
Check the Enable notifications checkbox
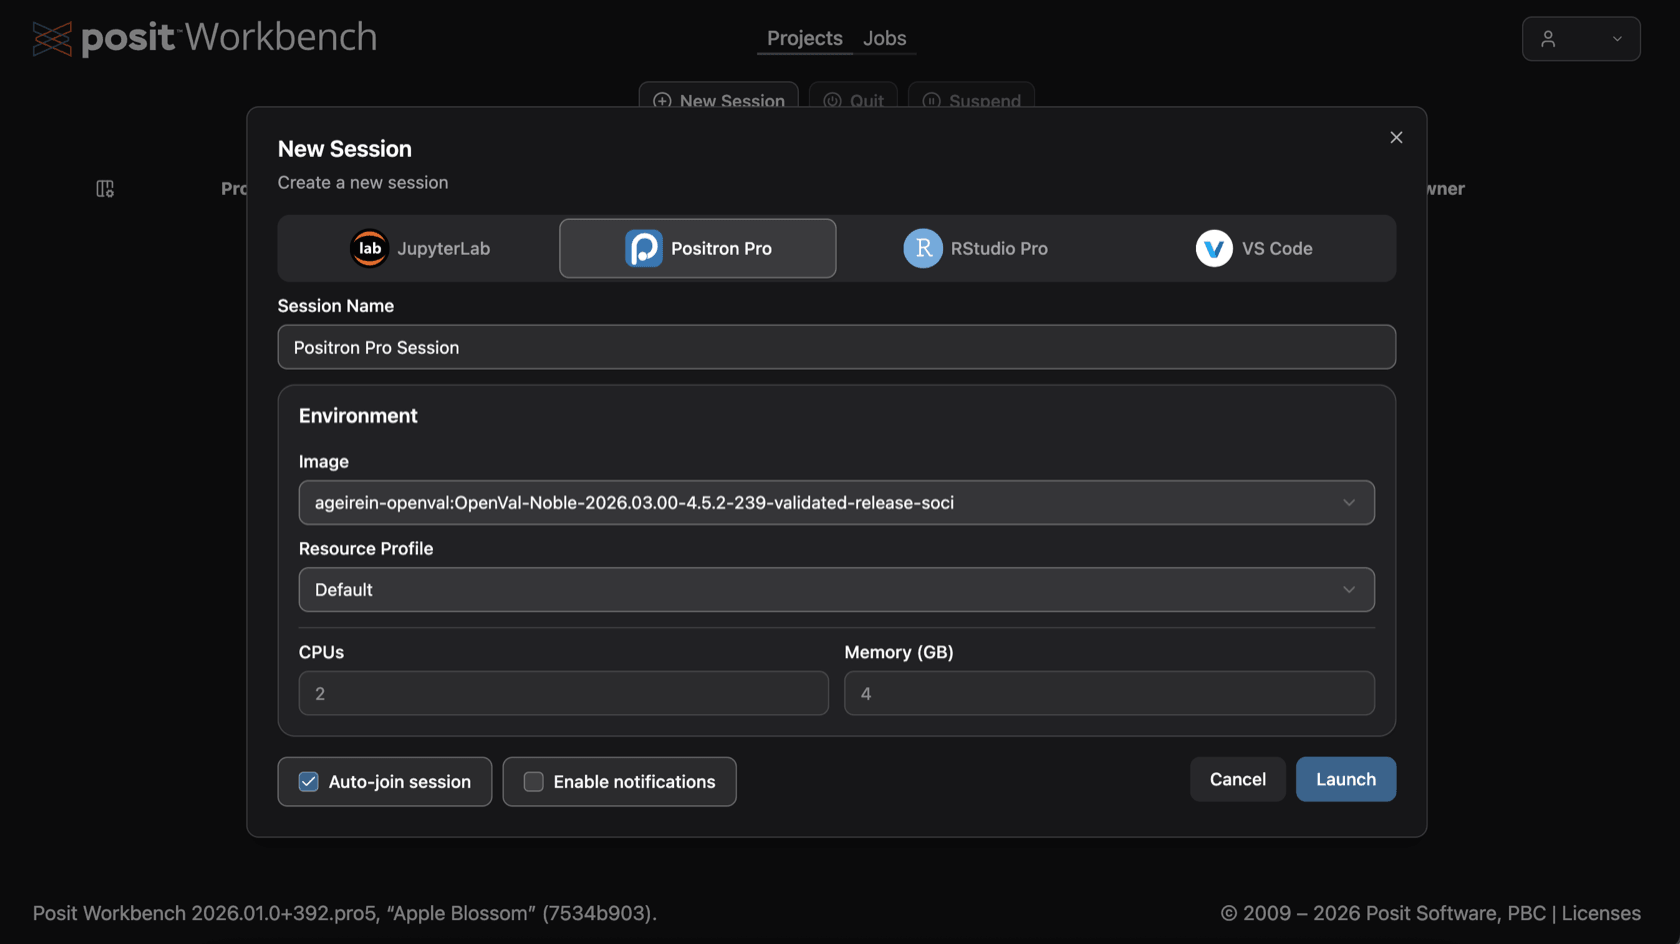coord(534,782)
